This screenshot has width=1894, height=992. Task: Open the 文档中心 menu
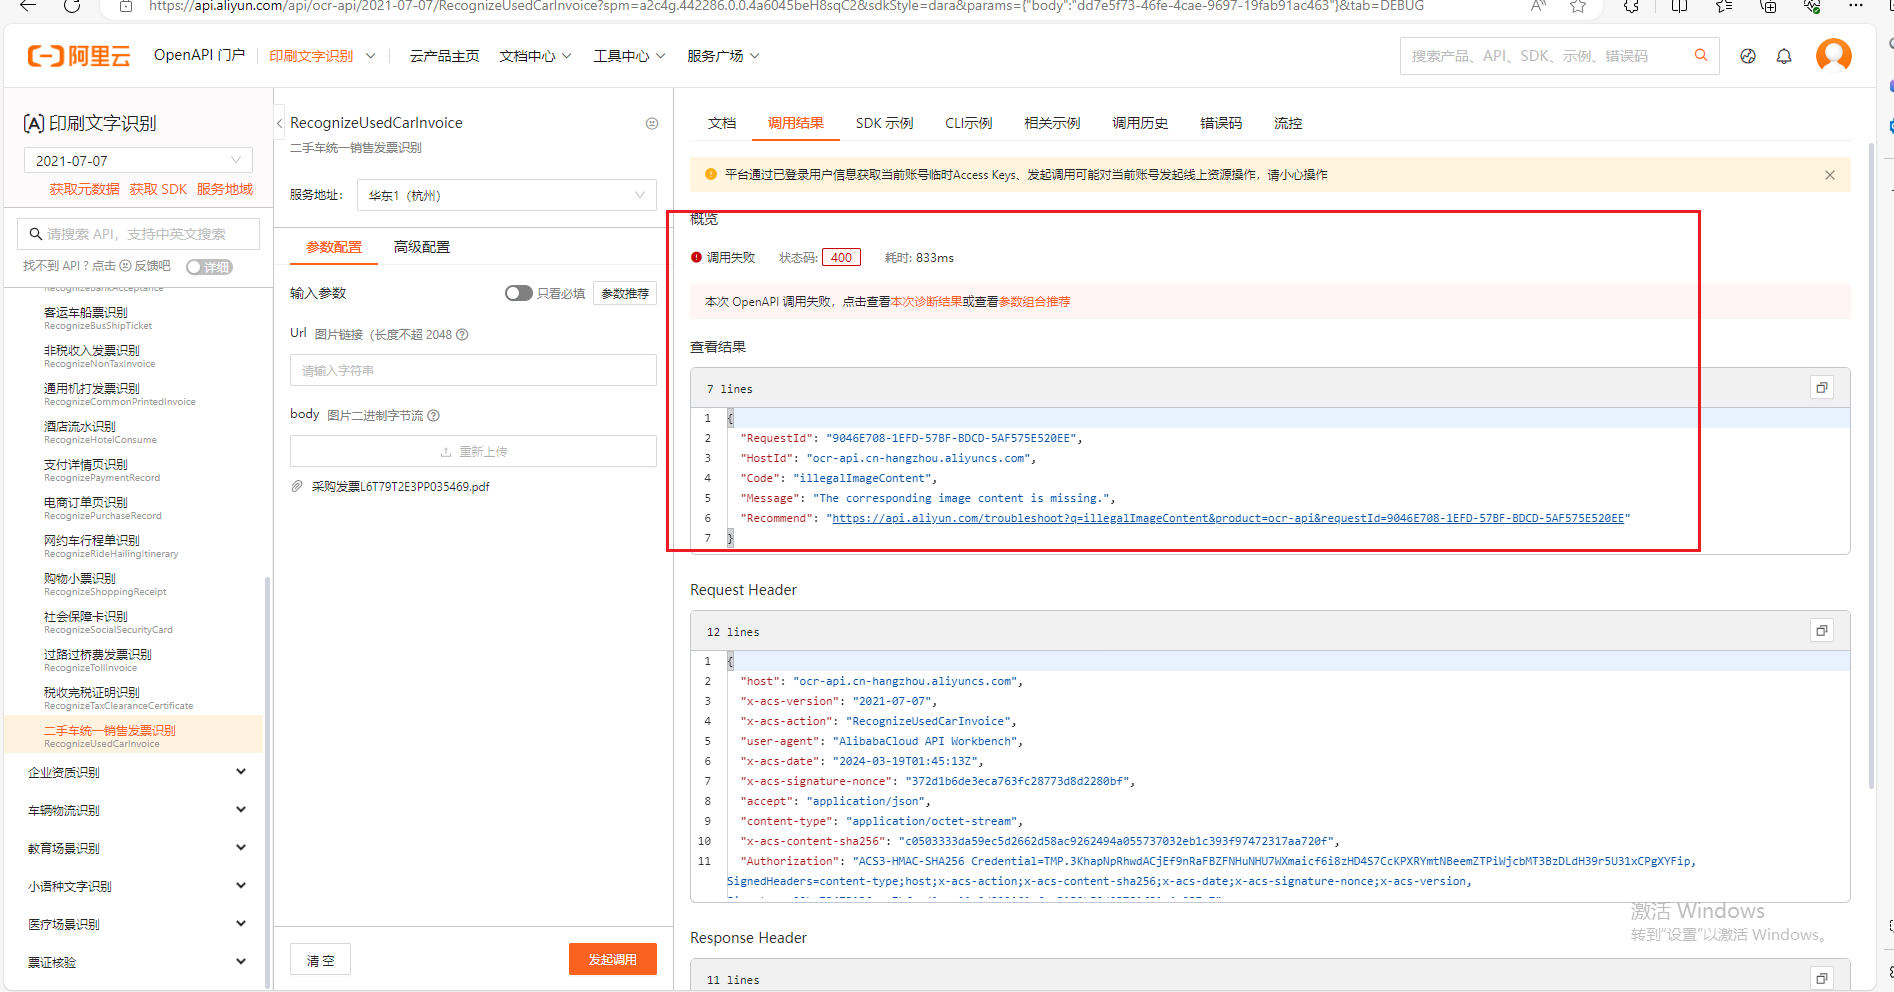coord(535,56)
